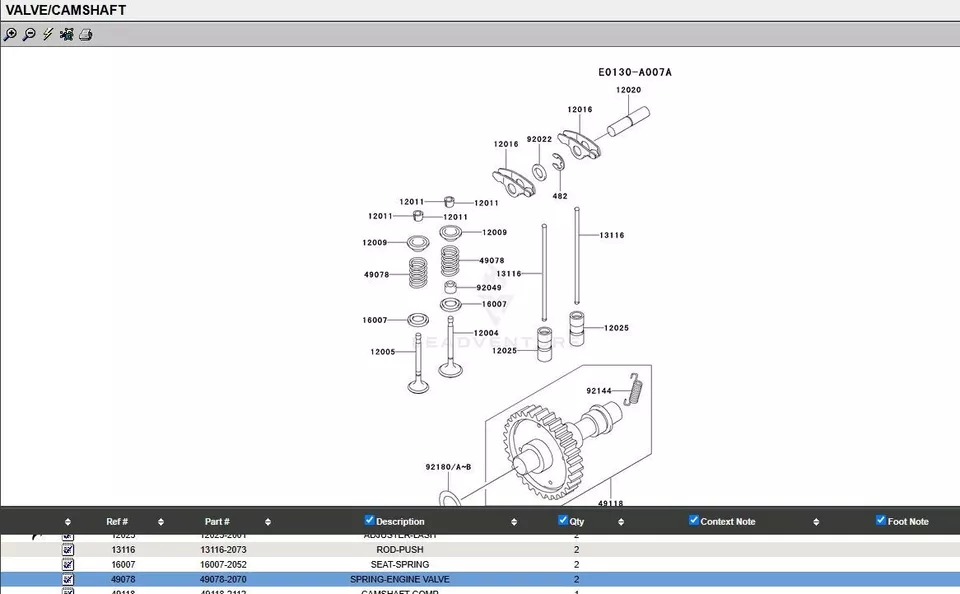This screenshot has height=594, width=960.
Task: Click the 92144 spring callout in diagram
Action: pos(598,391)
